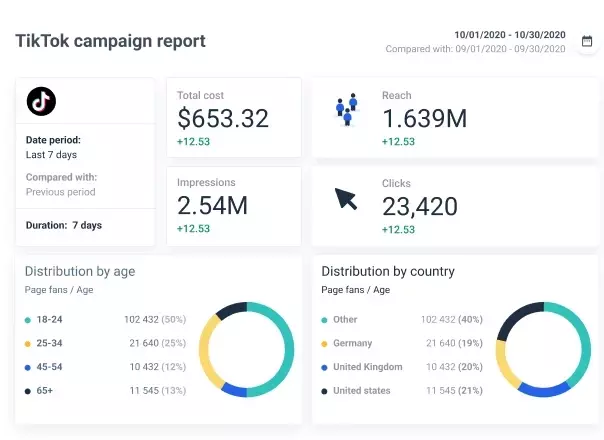Click the Impressions 2.54M card
Image resolution: width=604 pixels, height=440 pixels.
tap(233, 206)
